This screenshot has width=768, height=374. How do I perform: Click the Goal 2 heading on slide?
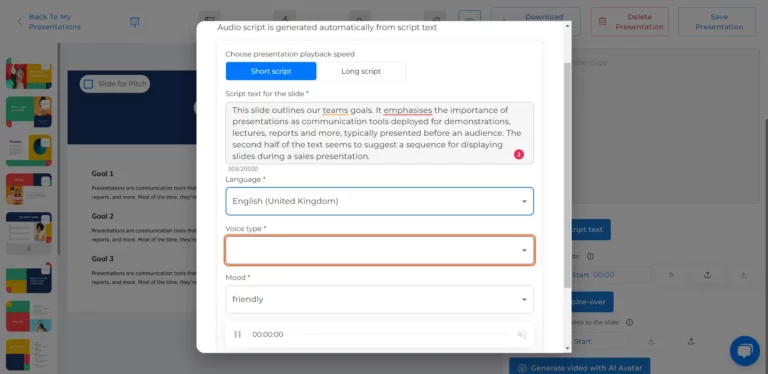tap(102, 216)
